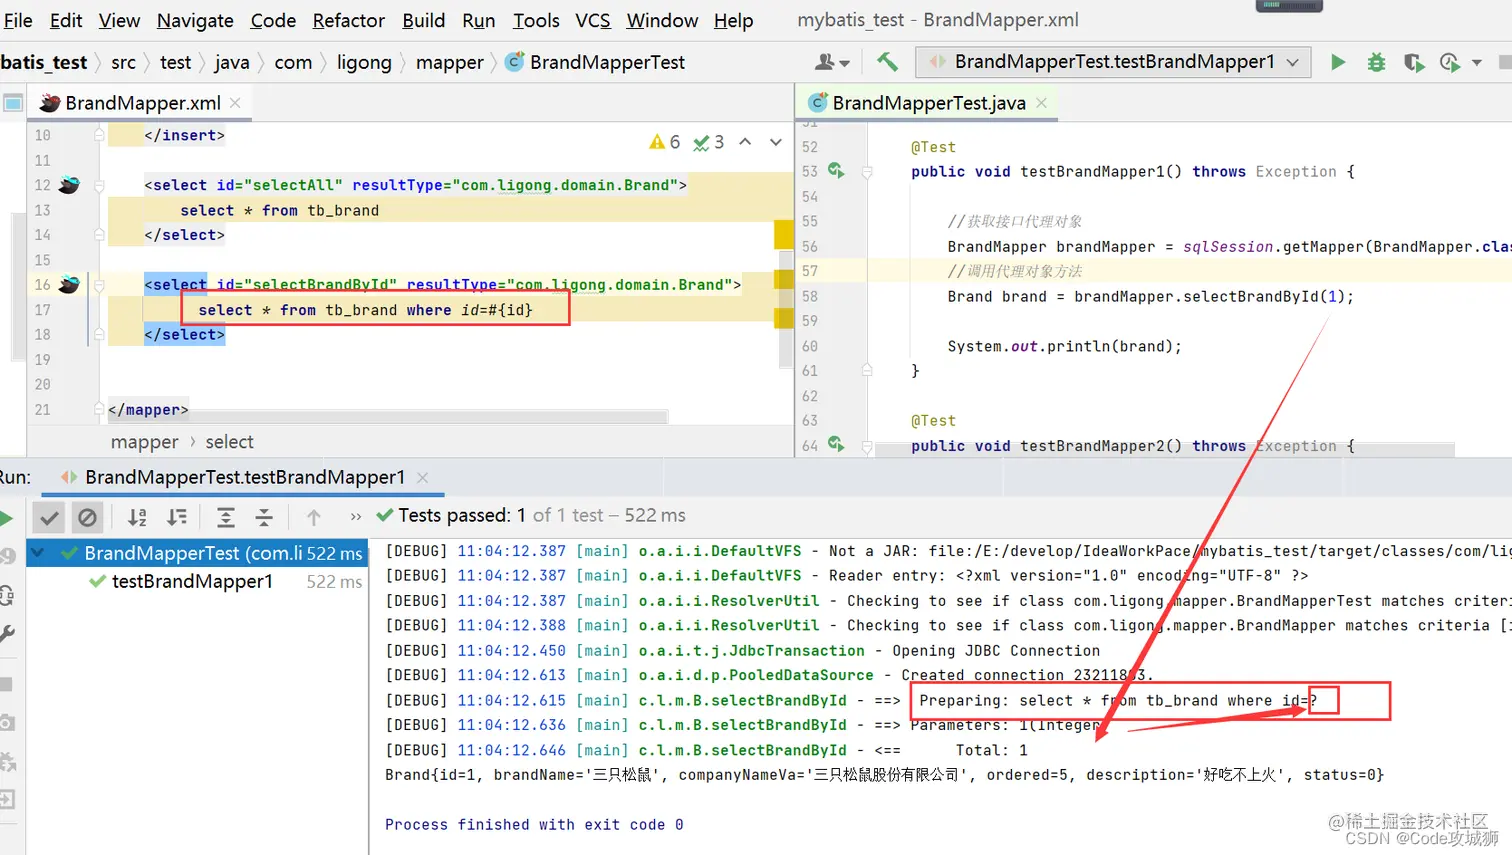This screenshot has width=1512, height=855.
Task: Click MyBatis bird gutter icon on line 12
Action: pyautogui.click(x=69, y=185)
